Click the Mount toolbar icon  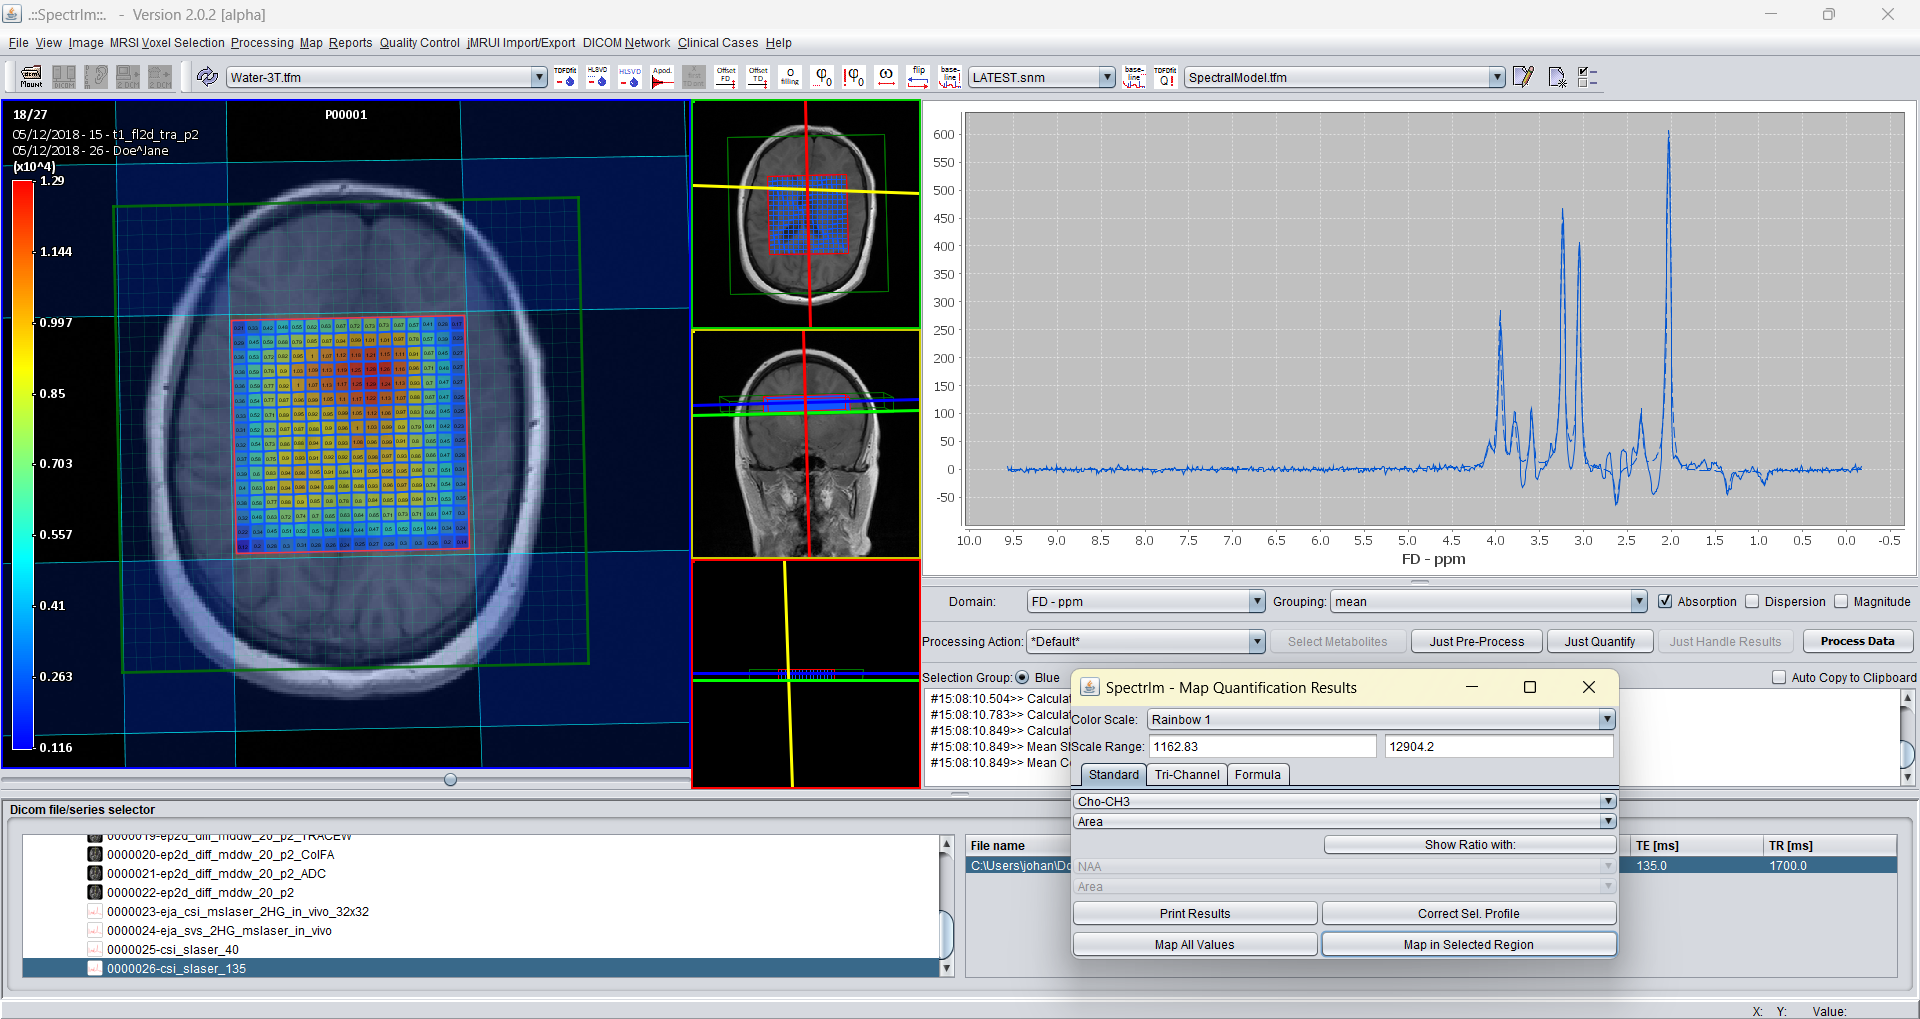pos(31,77)
